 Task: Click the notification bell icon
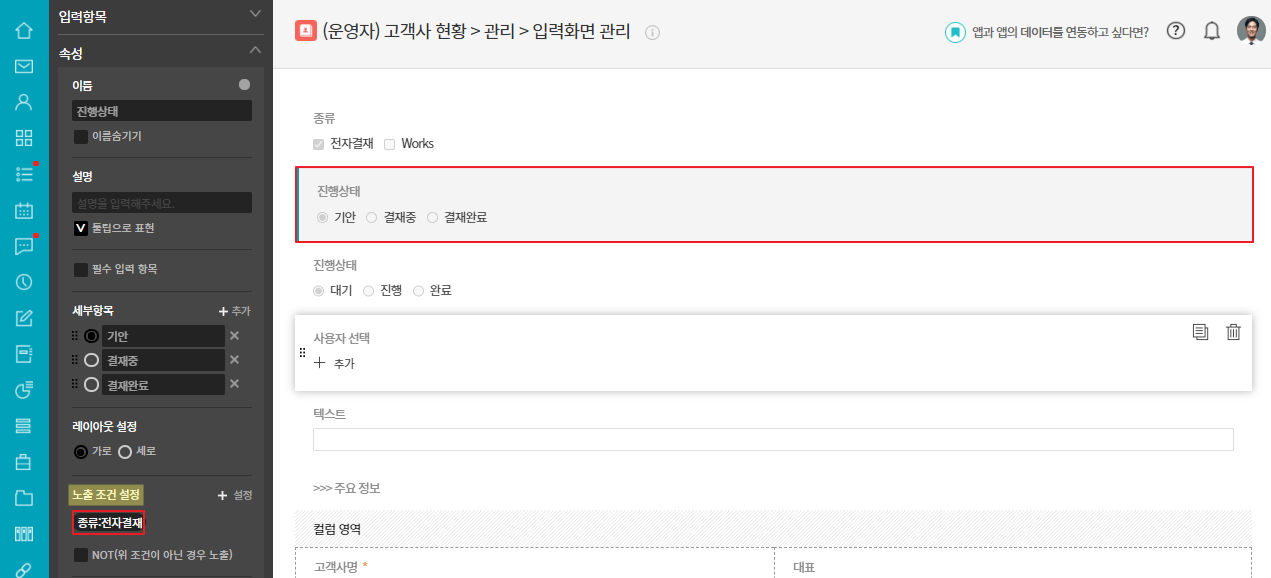click(x=1212, y=31)
